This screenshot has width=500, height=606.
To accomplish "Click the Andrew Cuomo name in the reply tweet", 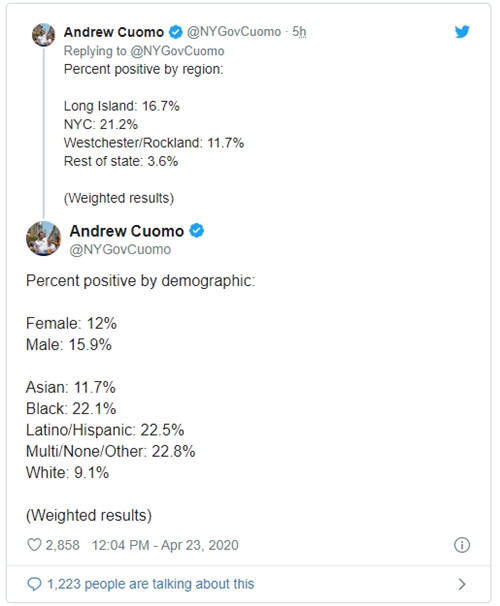I will (114, 32).
